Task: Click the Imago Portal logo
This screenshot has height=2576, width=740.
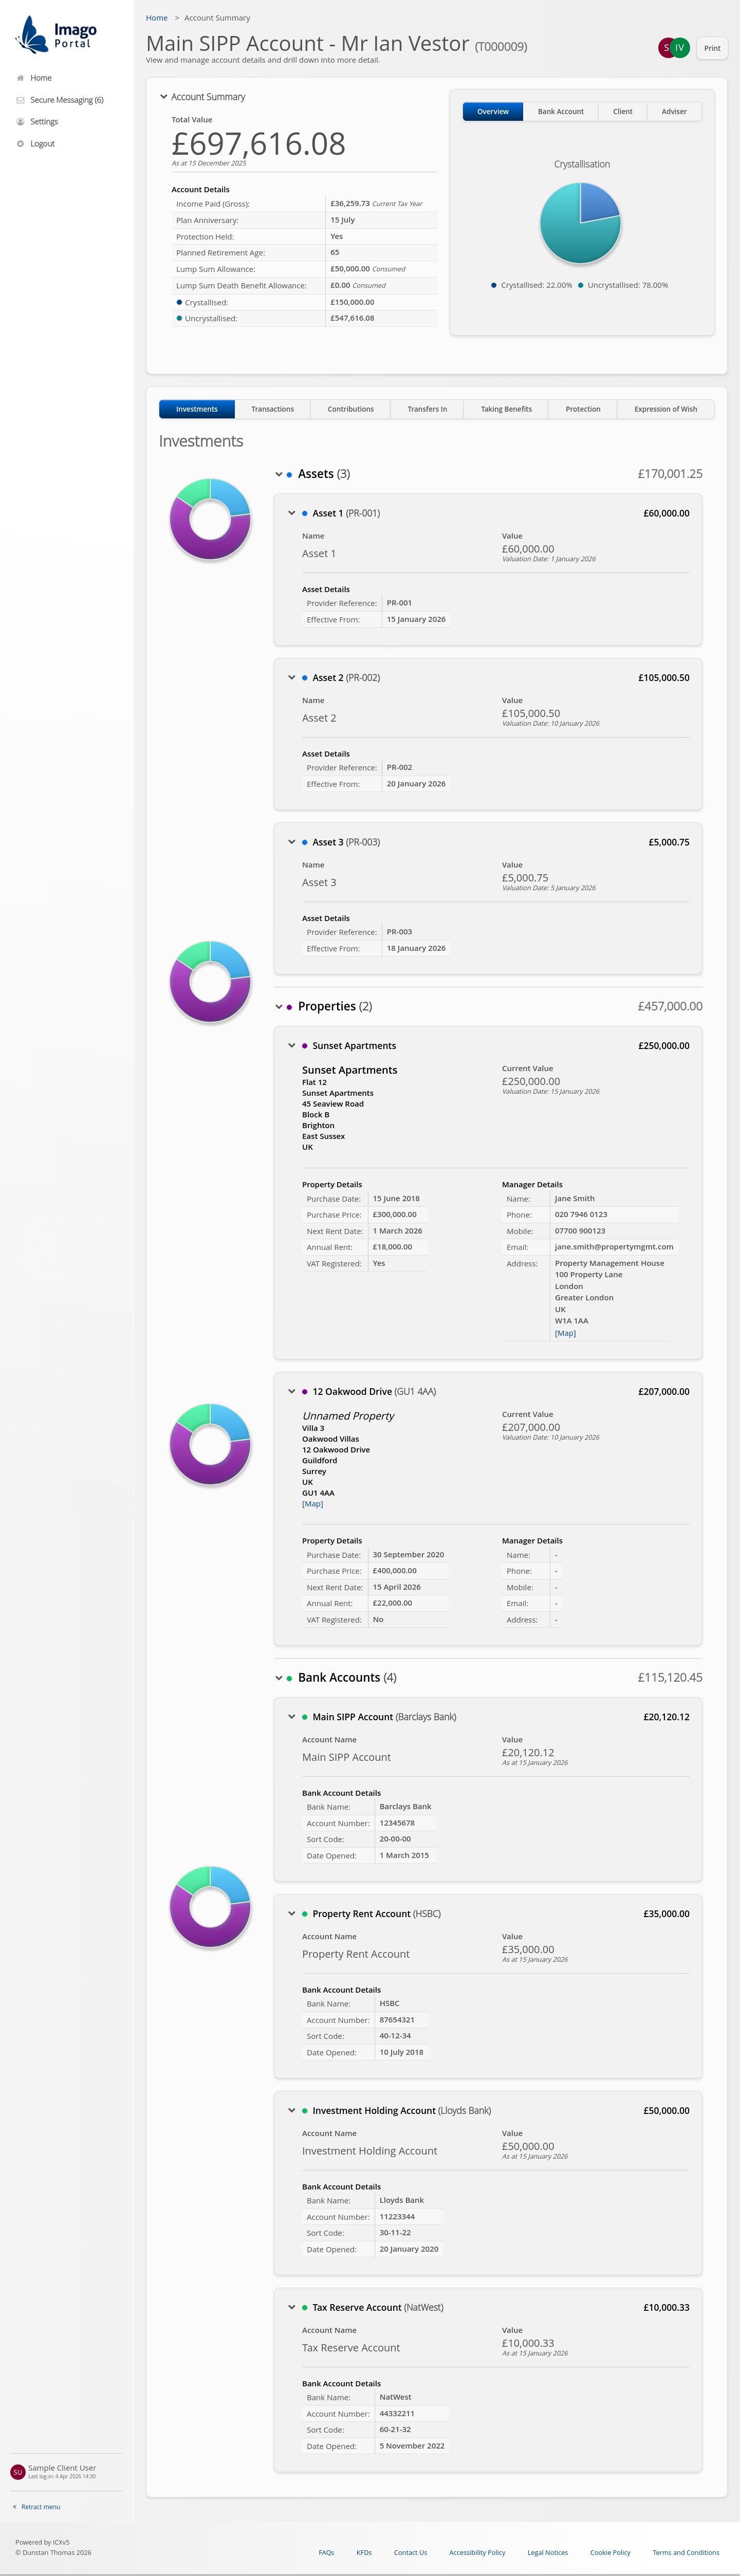Action: tap(57, 35)
